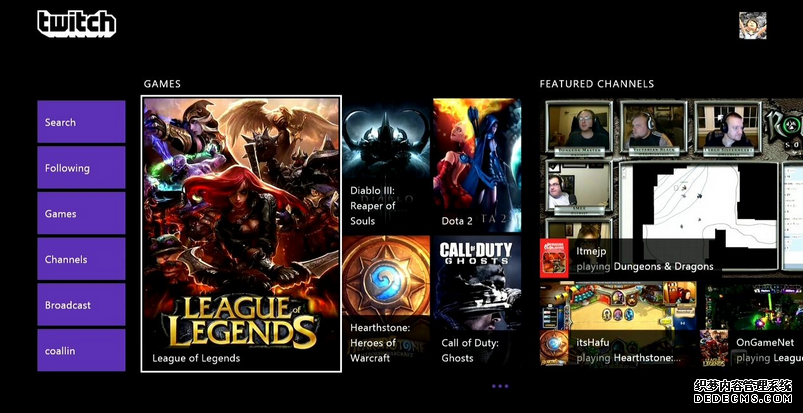This screenshot has width=803, height=413.
Task: Click the League icon beside OnGameNet
Action: point(714,348)
